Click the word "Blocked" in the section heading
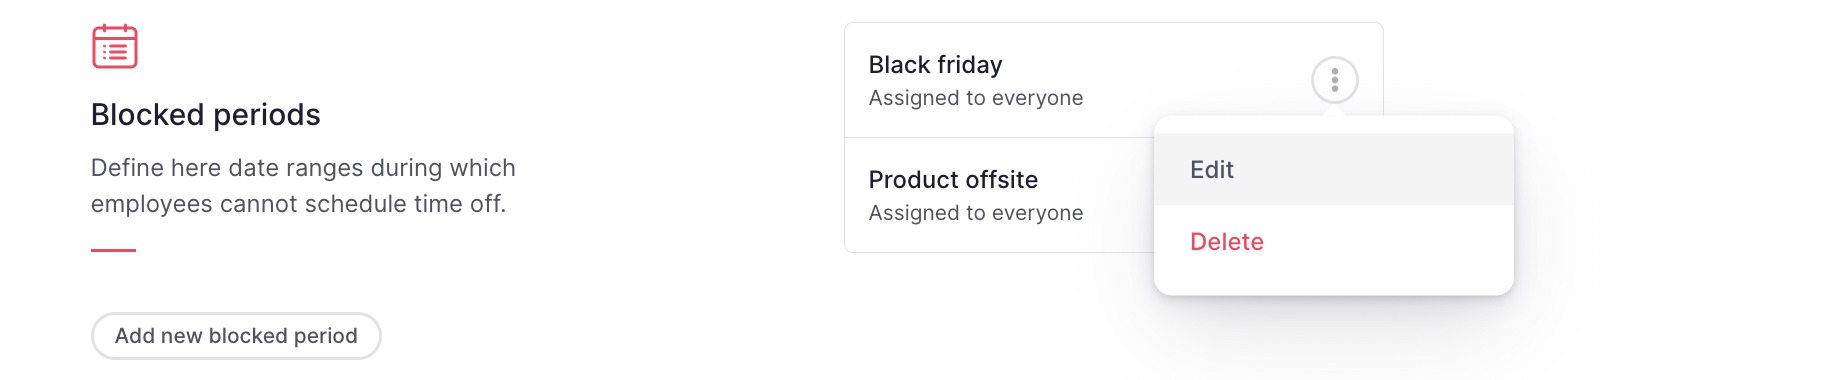The image size is (1832, 380). tap(148, 115)
